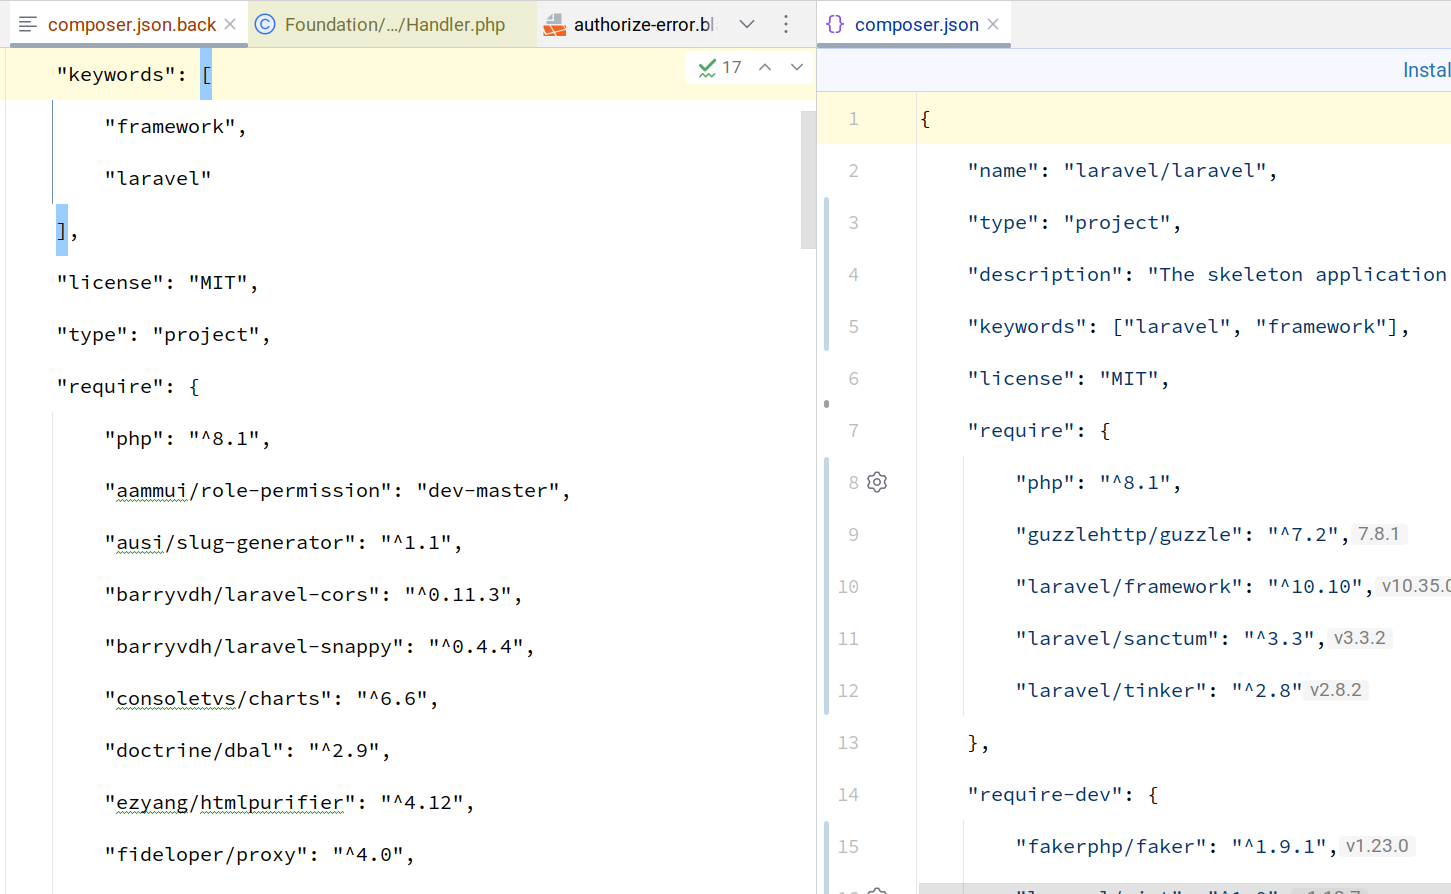Screen dimensions: 1451x894
Task: Click the Install link in the notification bar
Action: coord(1425,70)
